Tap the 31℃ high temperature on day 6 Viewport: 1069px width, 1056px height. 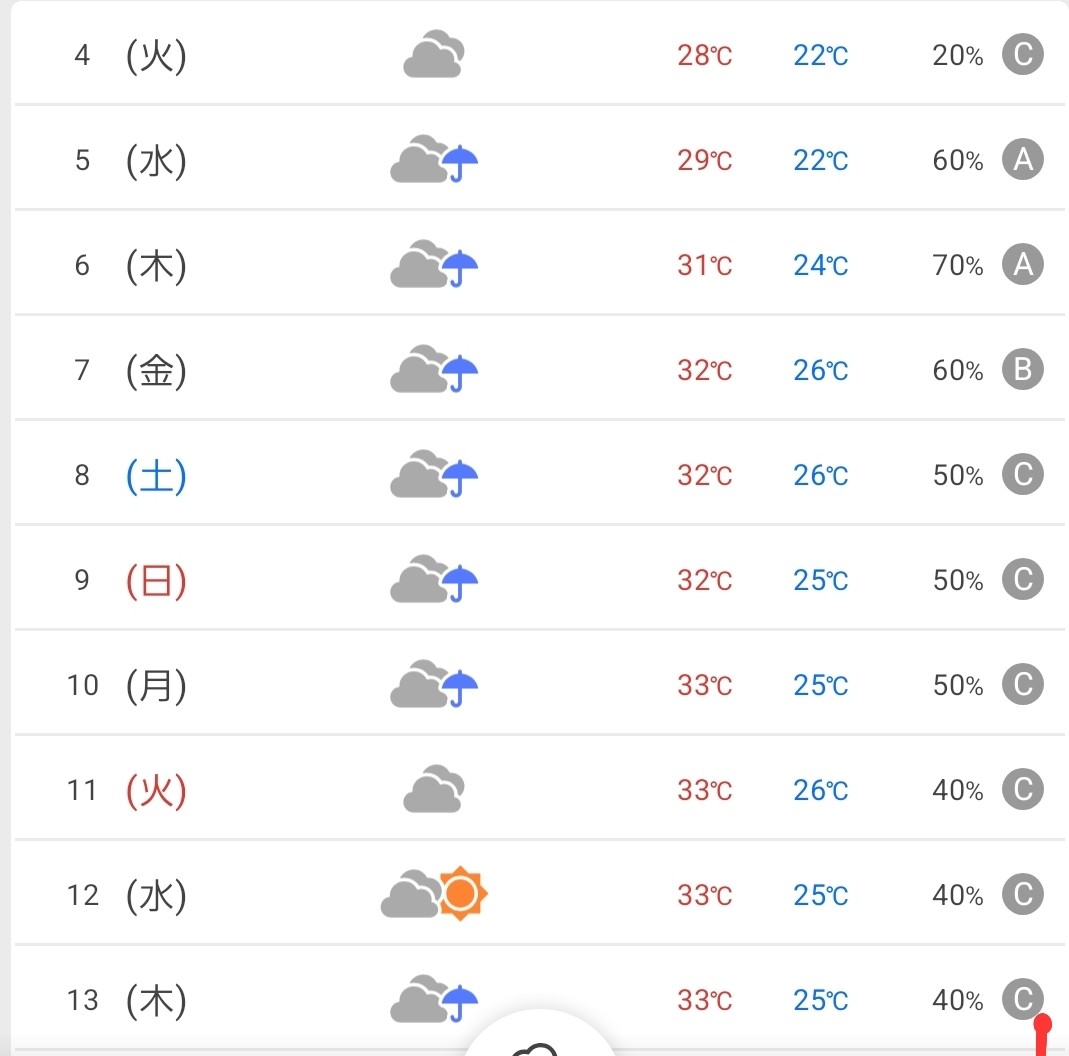pos(704,265)
